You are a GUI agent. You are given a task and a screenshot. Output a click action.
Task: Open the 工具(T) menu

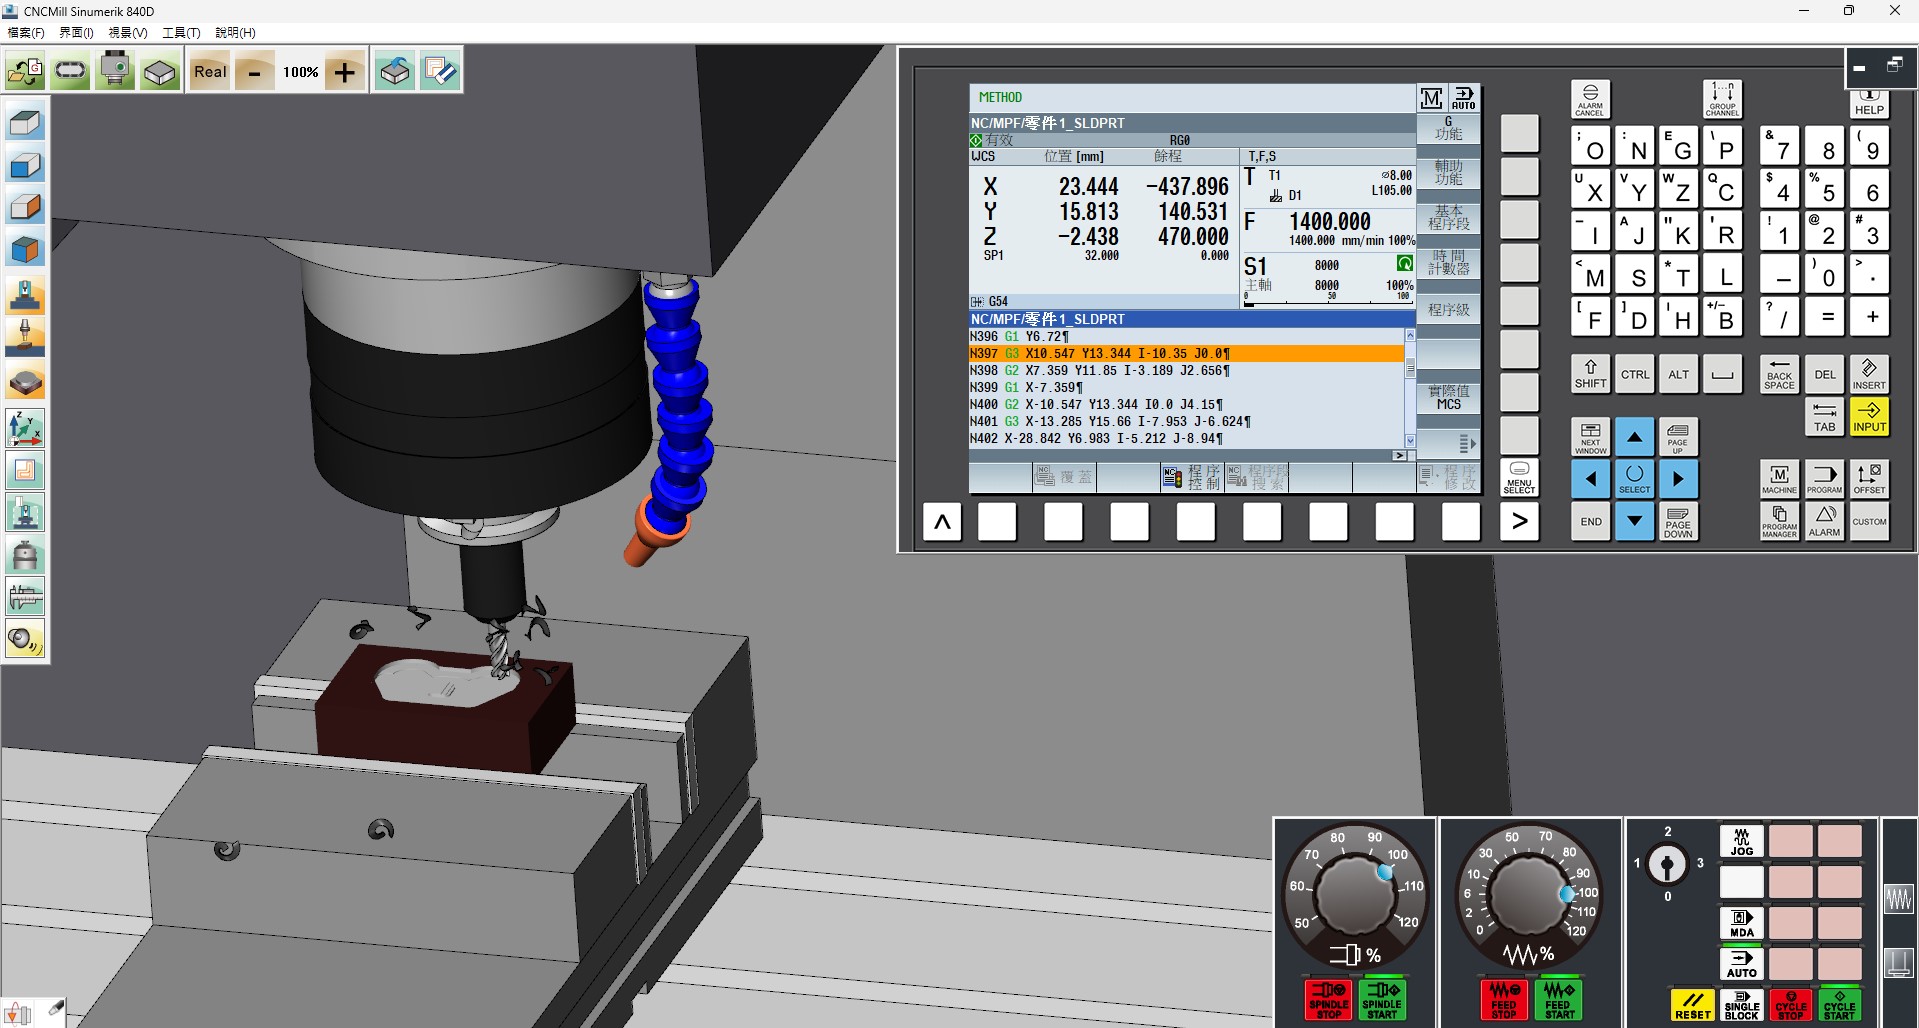click(181, 33)
